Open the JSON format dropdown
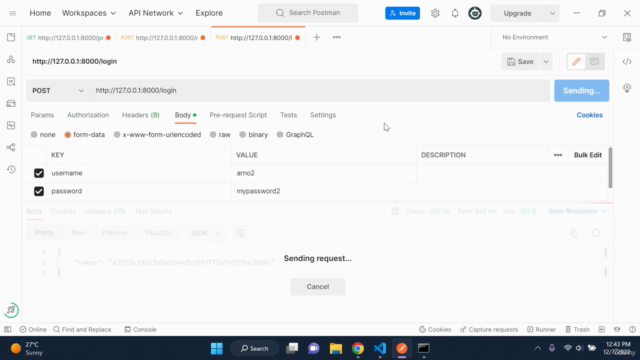The width and height of the screenshot is (640, 360). tap(205, 233)
